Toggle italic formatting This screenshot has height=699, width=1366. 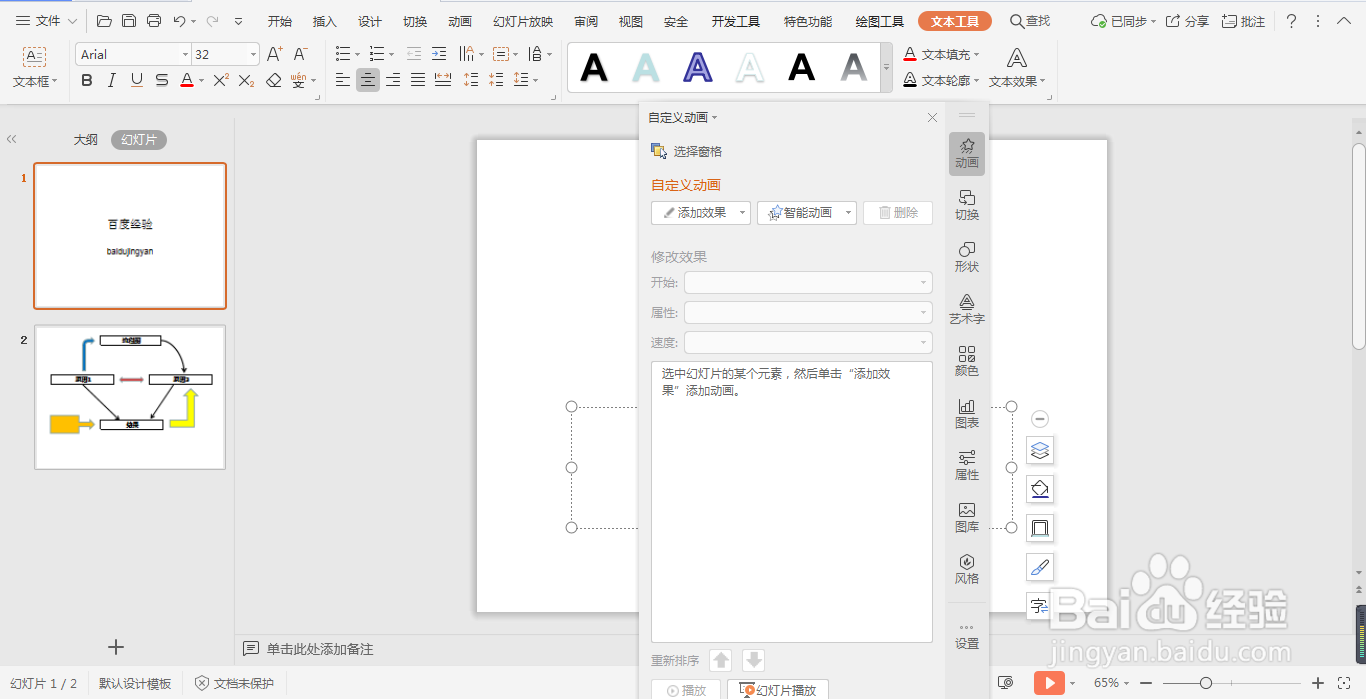111,80
